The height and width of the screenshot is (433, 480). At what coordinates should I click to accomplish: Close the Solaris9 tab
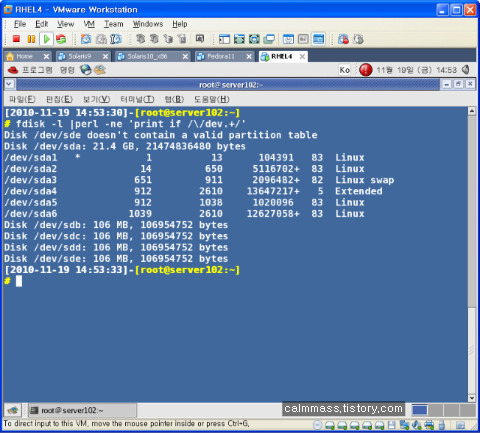(x=105, y=57)
